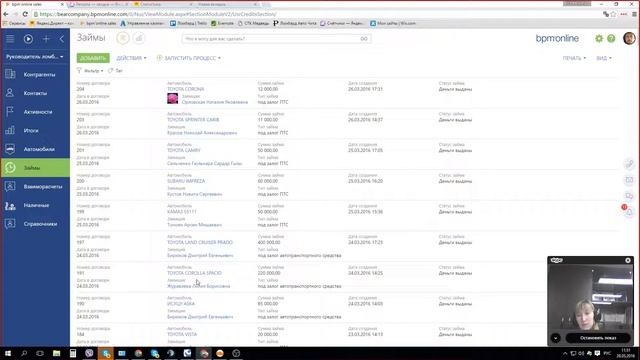Open the Фильтр dropdown

point(90,71)
